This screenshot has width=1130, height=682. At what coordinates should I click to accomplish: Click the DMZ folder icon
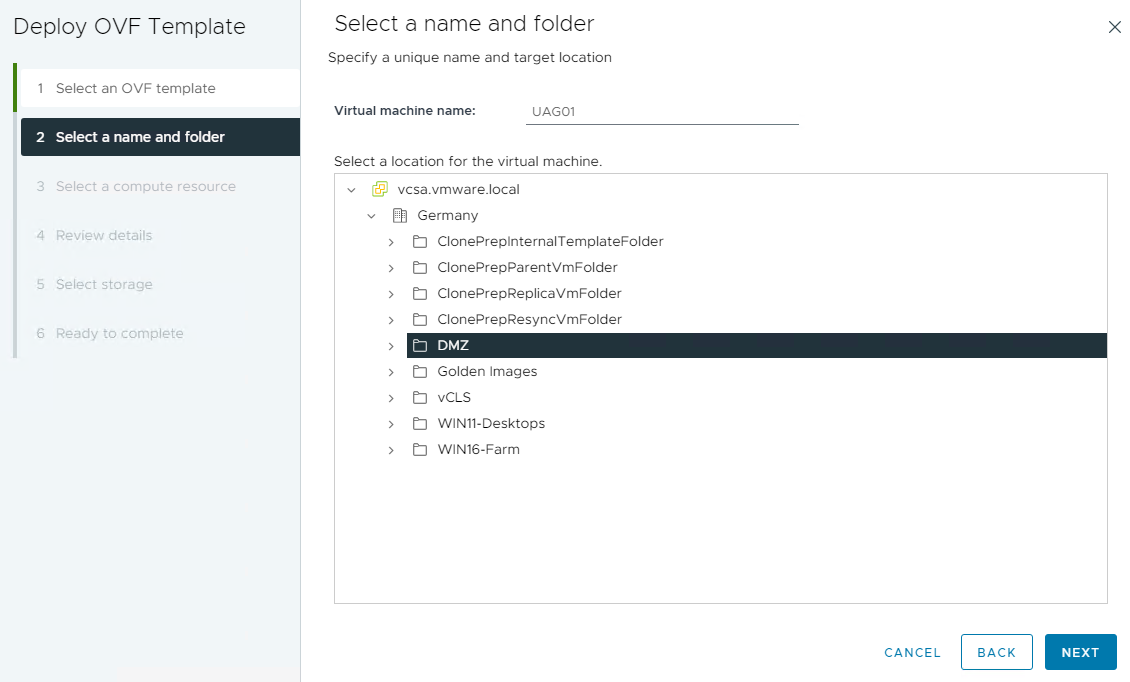(419, 344)
